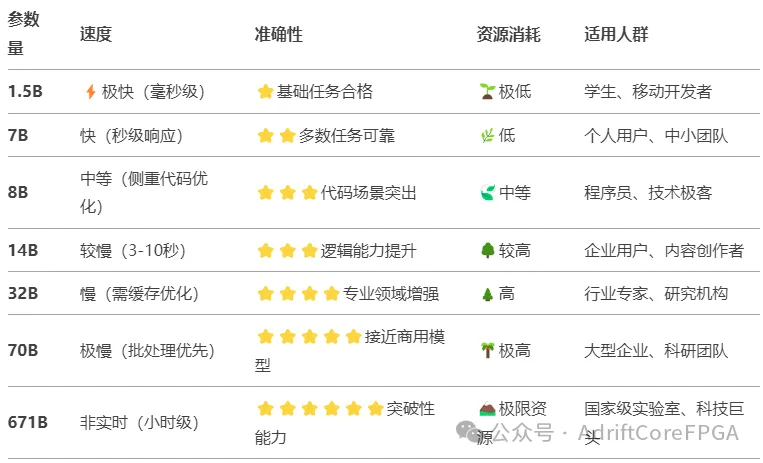The height and width of the screenshot is (463, 763).
Task: Click the 资源消耗 column header
Action: click(x=509, y=35)
